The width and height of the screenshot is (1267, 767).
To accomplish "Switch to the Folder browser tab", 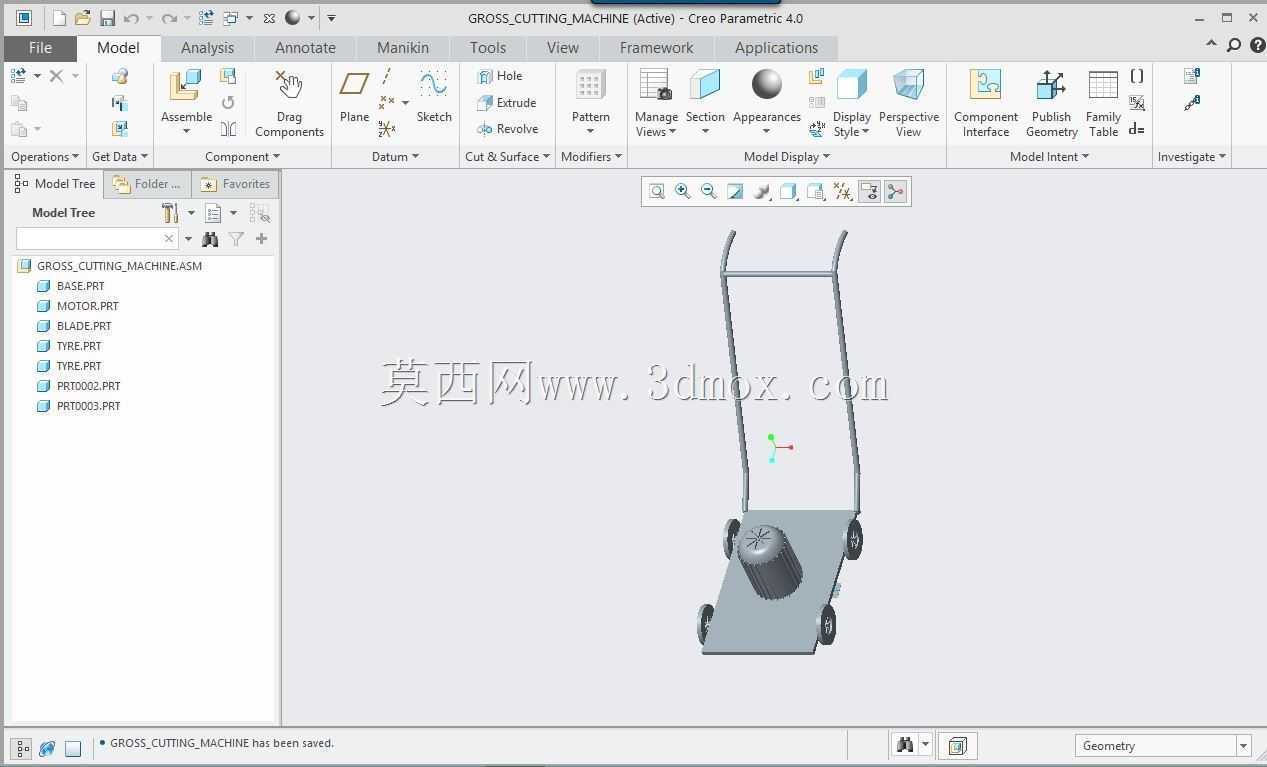I will [x=147, y=184].
